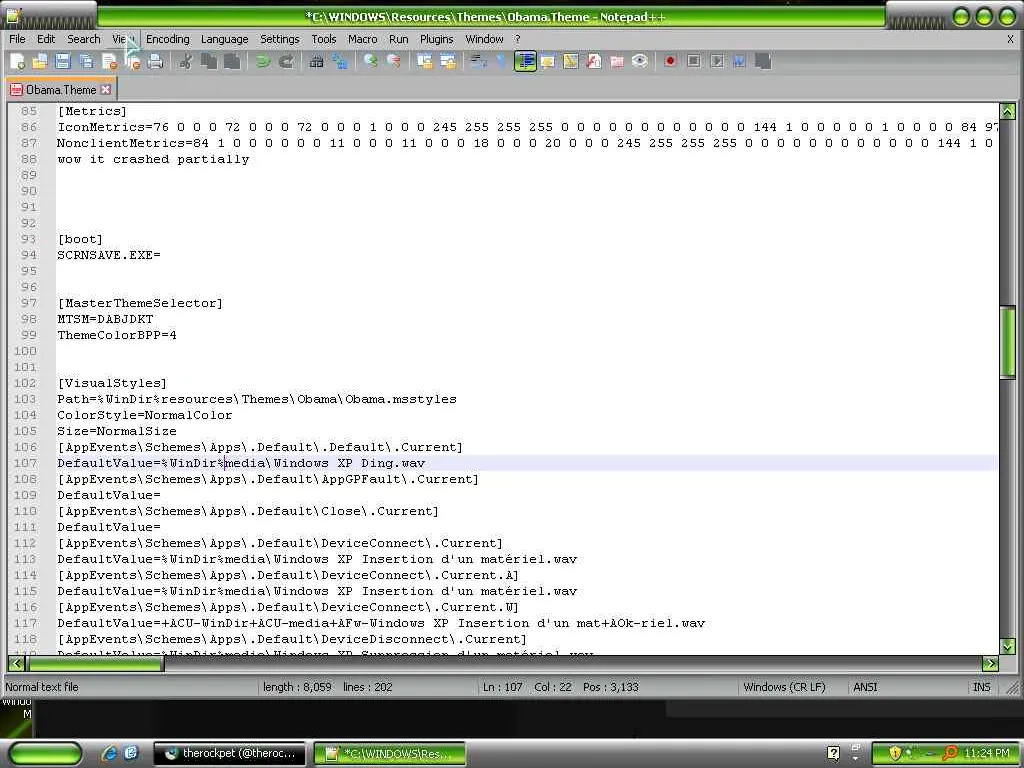
Task: Click the X at menu bar's right end
Action: pos(1010,39)
